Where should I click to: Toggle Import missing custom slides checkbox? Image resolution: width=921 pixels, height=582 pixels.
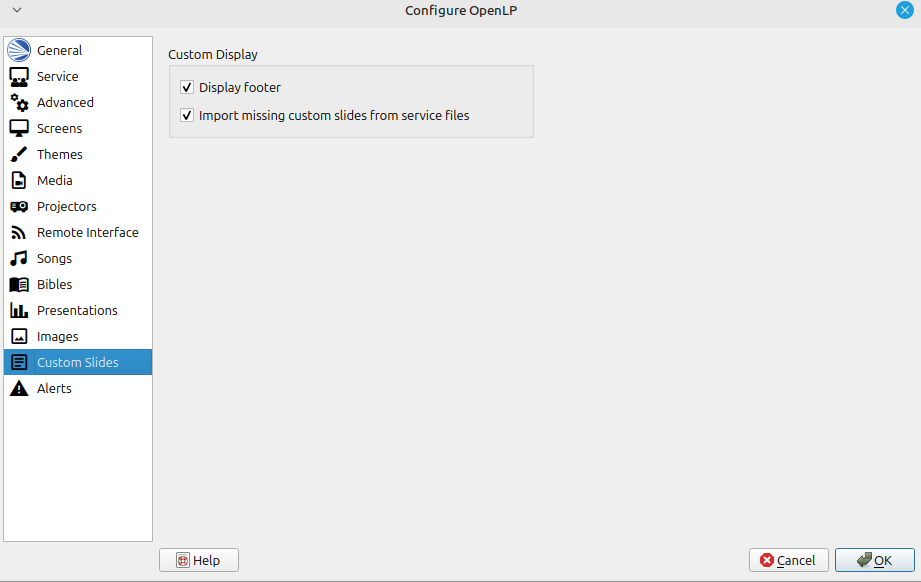(187, 116)
